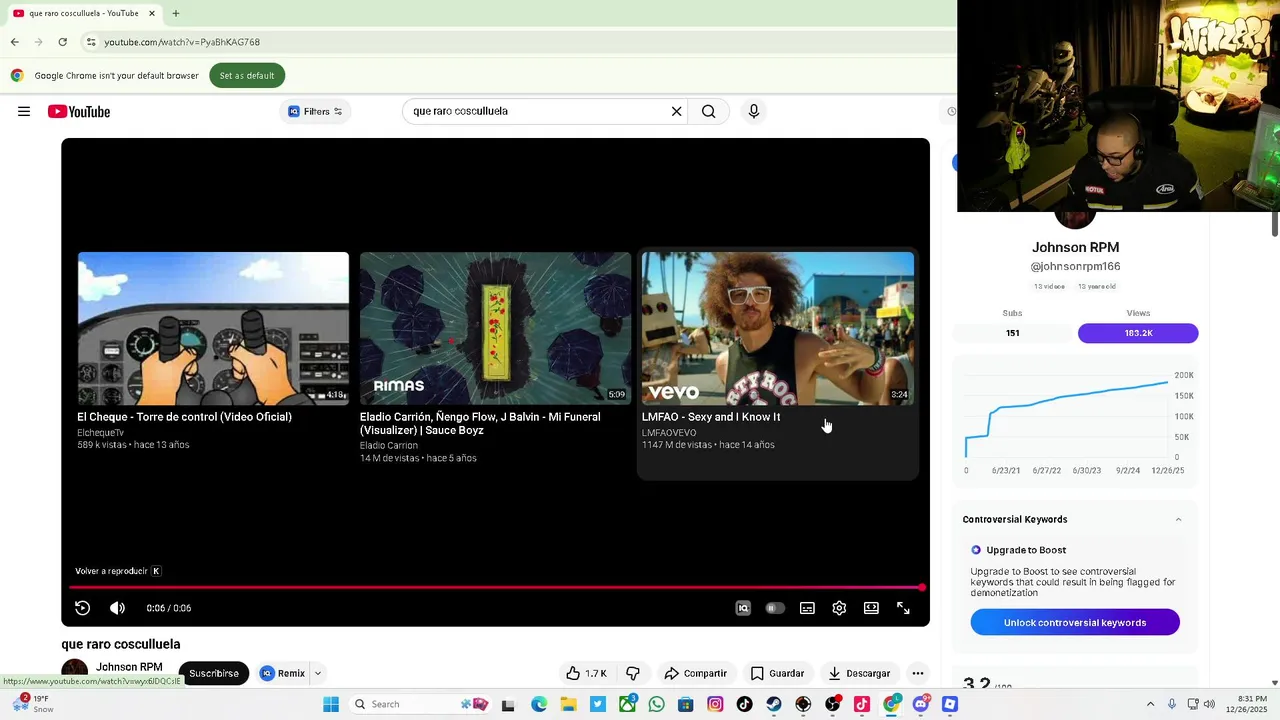This screenshot has width=1280, height=720.
Task: Click the taskbar Search box
Action: [x=420, y=704]
